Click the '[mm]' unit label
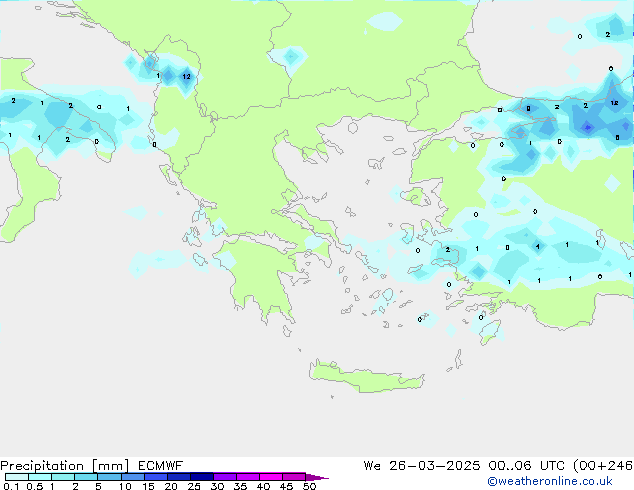Viewport: 634px width, 490px height. [110, 466]
